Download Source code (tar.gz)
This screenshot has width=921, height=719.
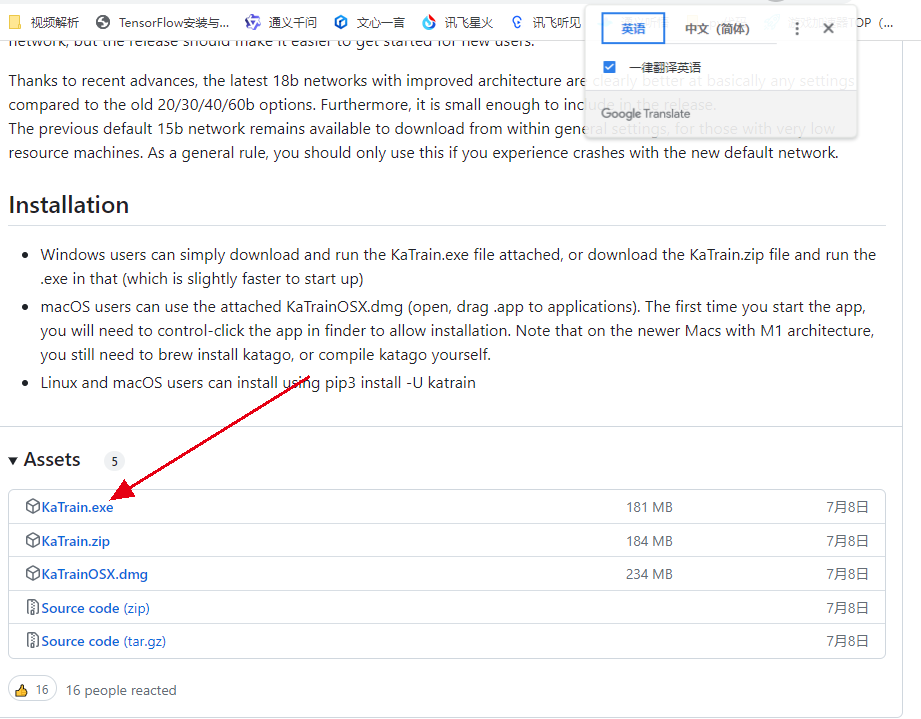pyautogui.click(x=103, y=641)
